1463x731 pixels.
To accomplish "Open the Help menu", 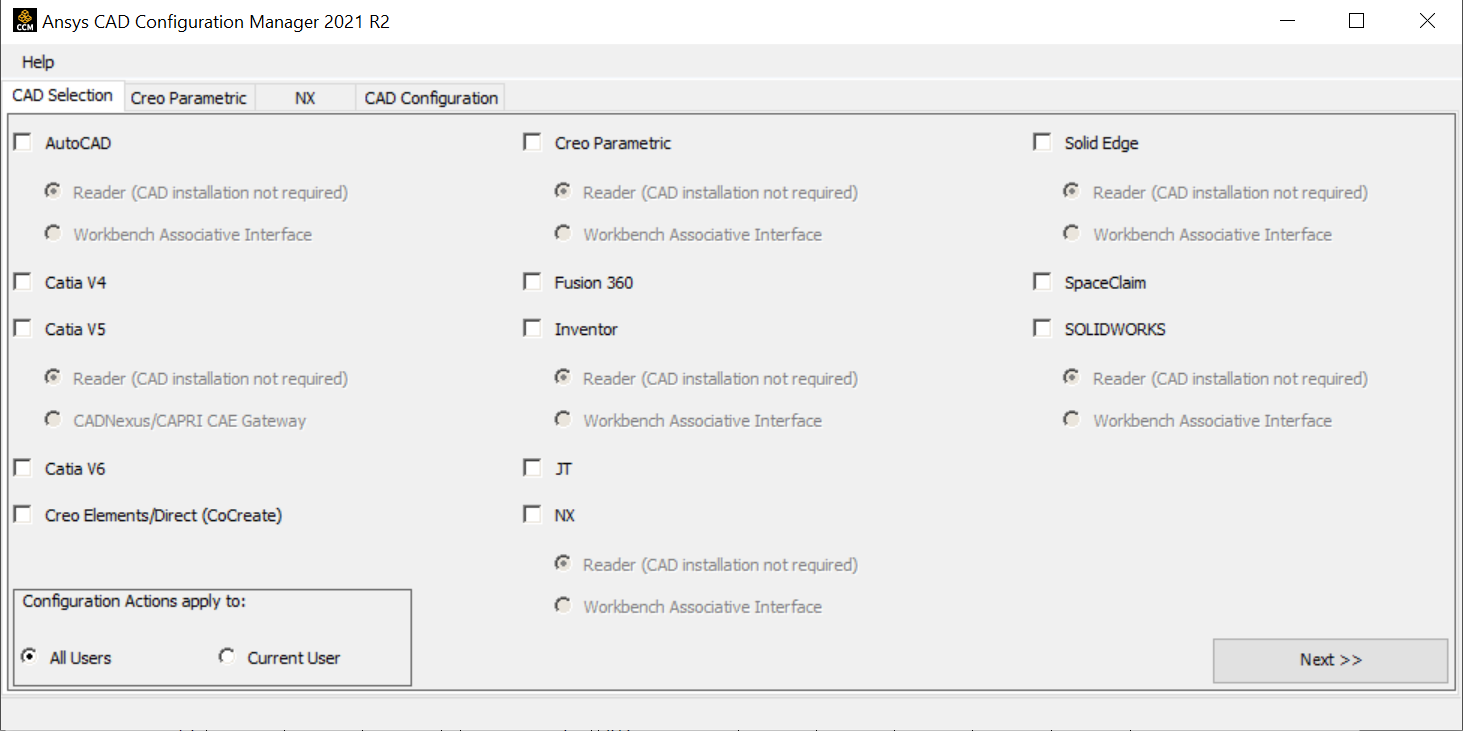I will click(38, 62).
